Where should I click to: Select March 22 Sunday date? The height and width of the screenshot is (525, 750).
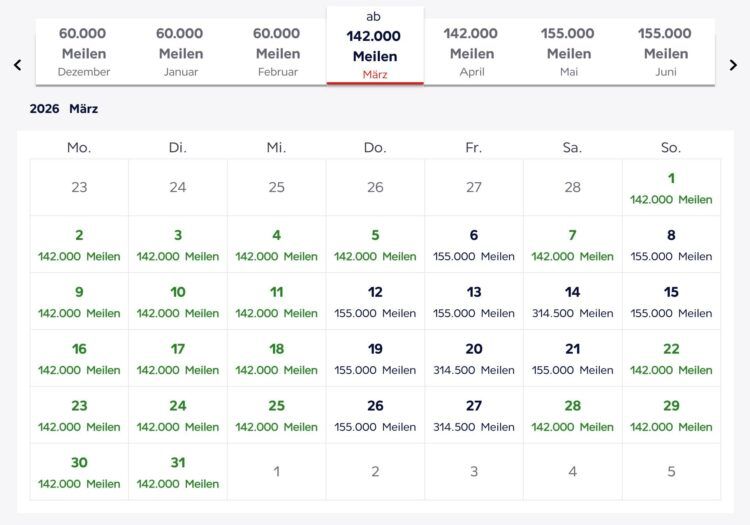click(x=671, y=359)
